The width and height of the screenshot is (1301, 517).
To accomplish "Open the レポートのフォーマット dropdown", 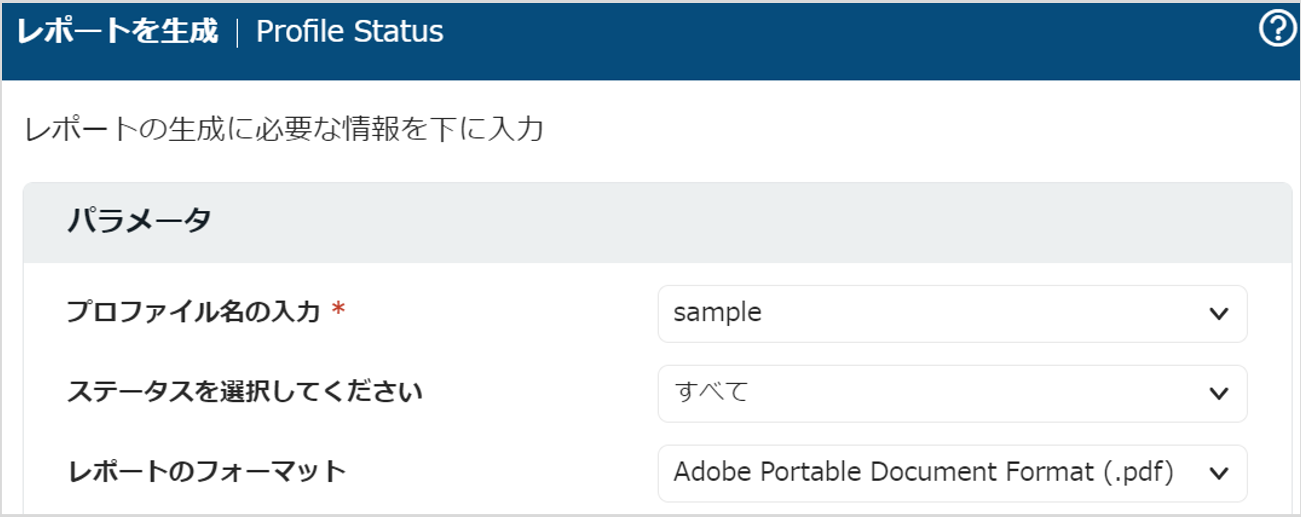I will [951, 473].
